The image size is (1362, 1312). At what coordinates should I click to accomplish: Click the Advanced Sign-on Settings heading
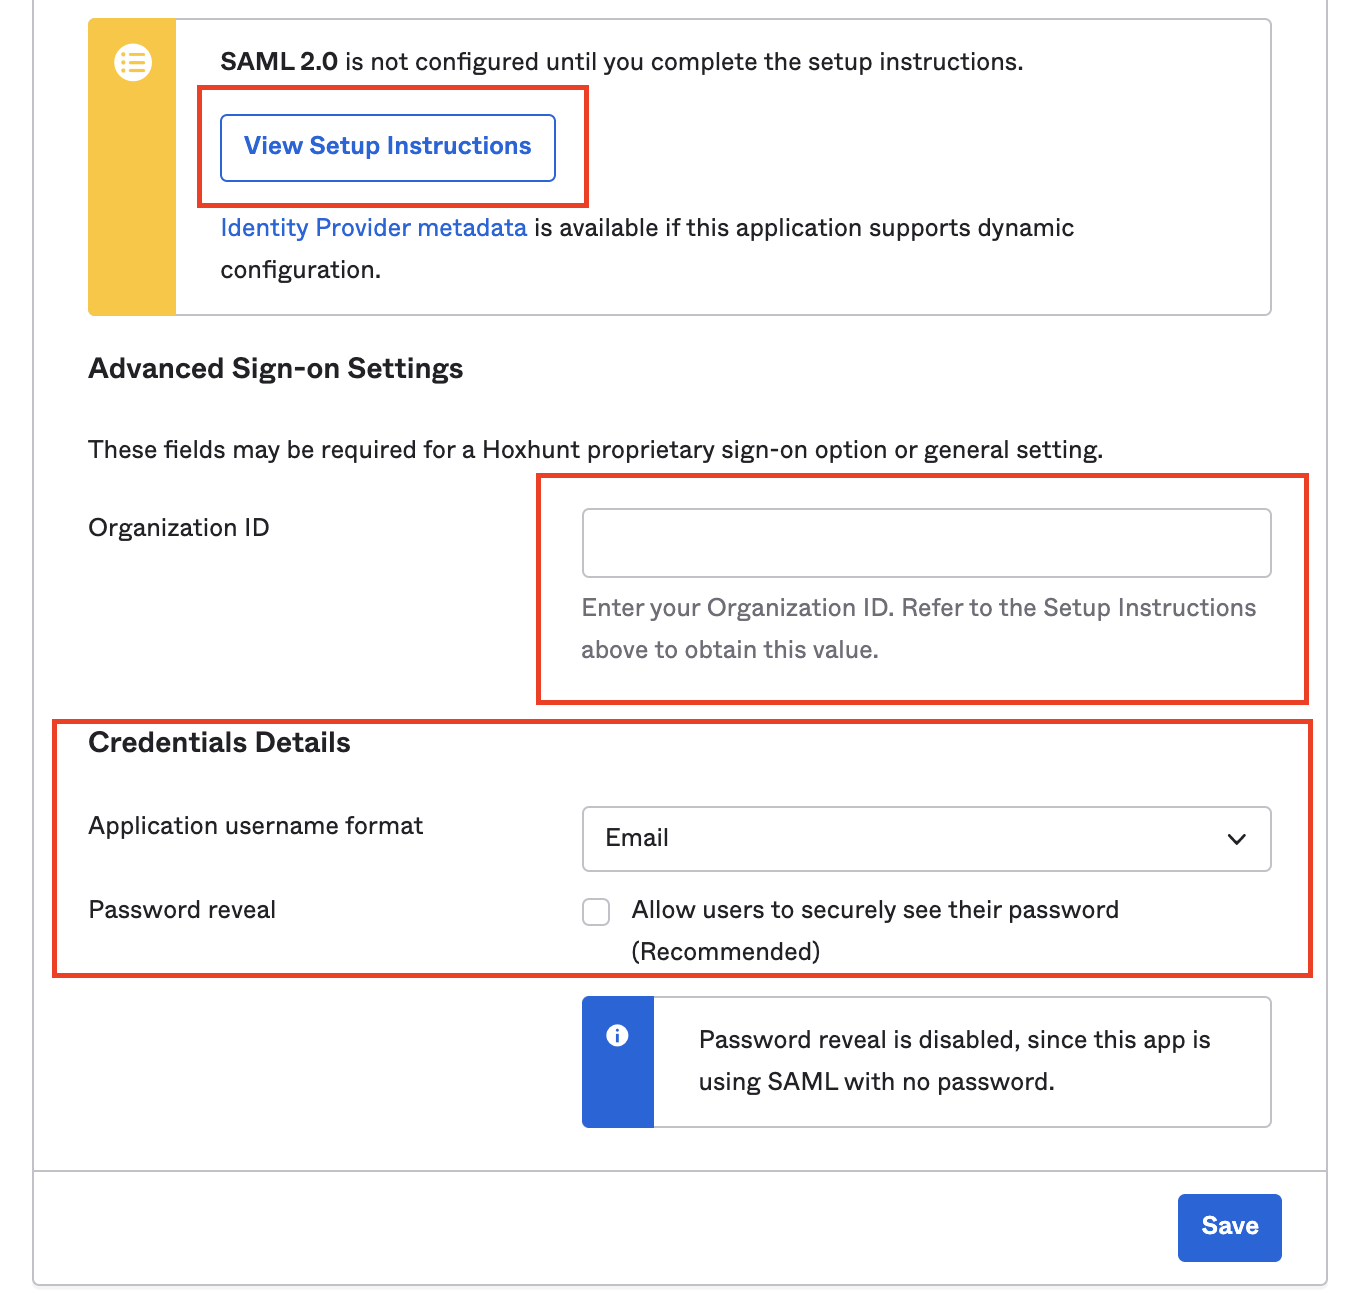click(x=276, y=369)
